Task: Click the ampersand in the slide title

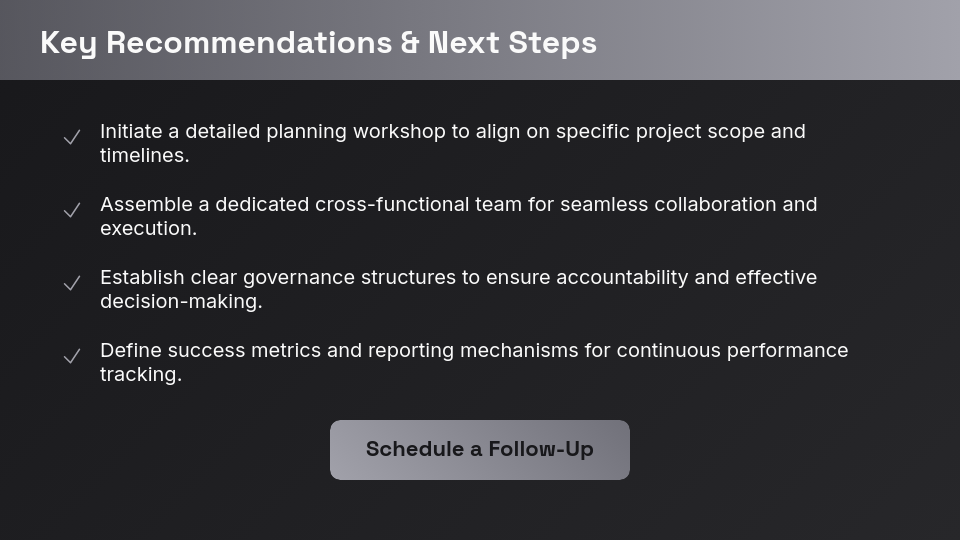Action: [410, 43]
